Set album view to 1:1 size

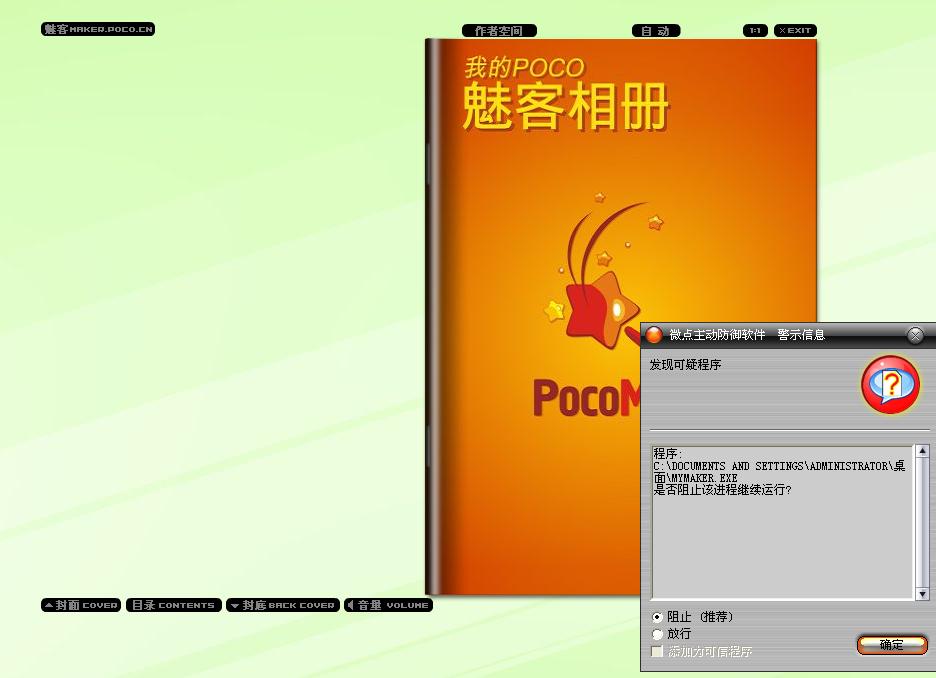pos(755,31)
